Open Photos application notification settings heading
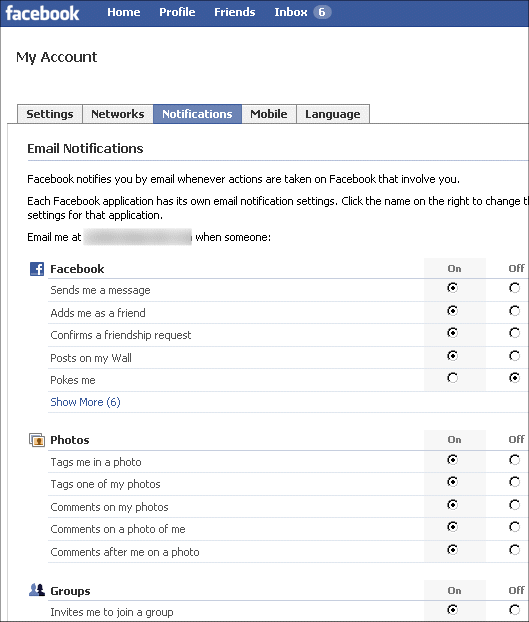Image resolution: width=529 pixels, height=622 pixels. 70,440
